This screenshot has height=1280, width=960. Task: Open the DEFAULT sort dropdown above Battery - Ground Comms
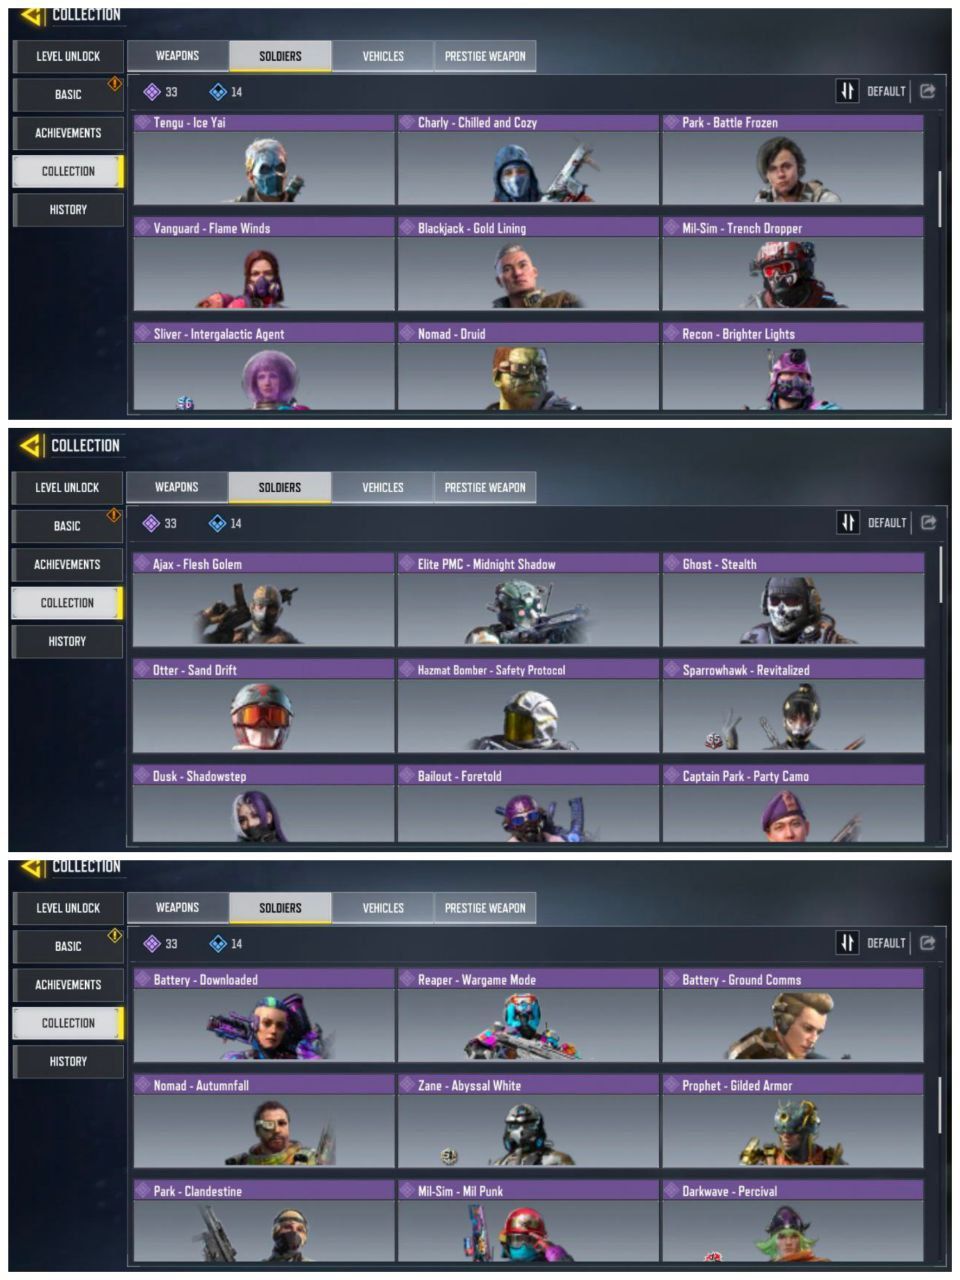[886, 943]
